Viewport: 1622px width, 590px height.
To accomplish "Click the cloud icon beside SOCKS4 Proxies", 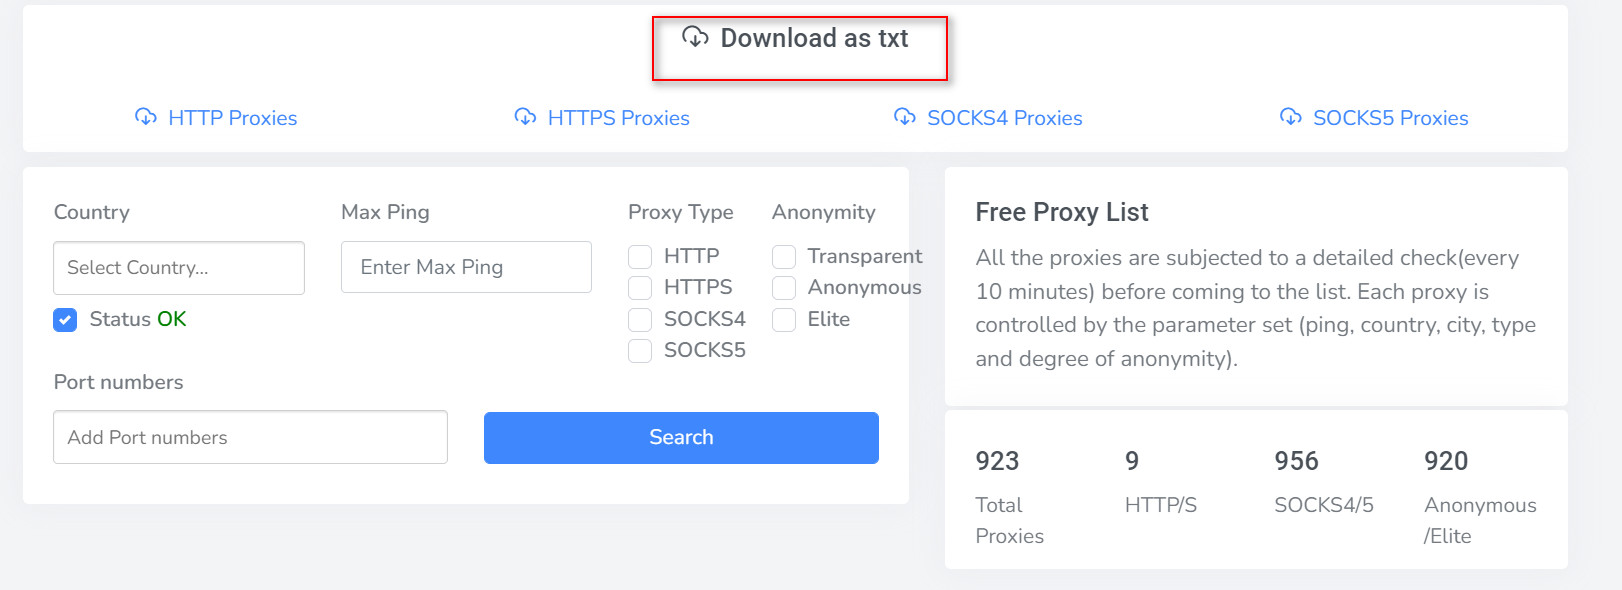I will pyautogui.click(x=905, y=117).
